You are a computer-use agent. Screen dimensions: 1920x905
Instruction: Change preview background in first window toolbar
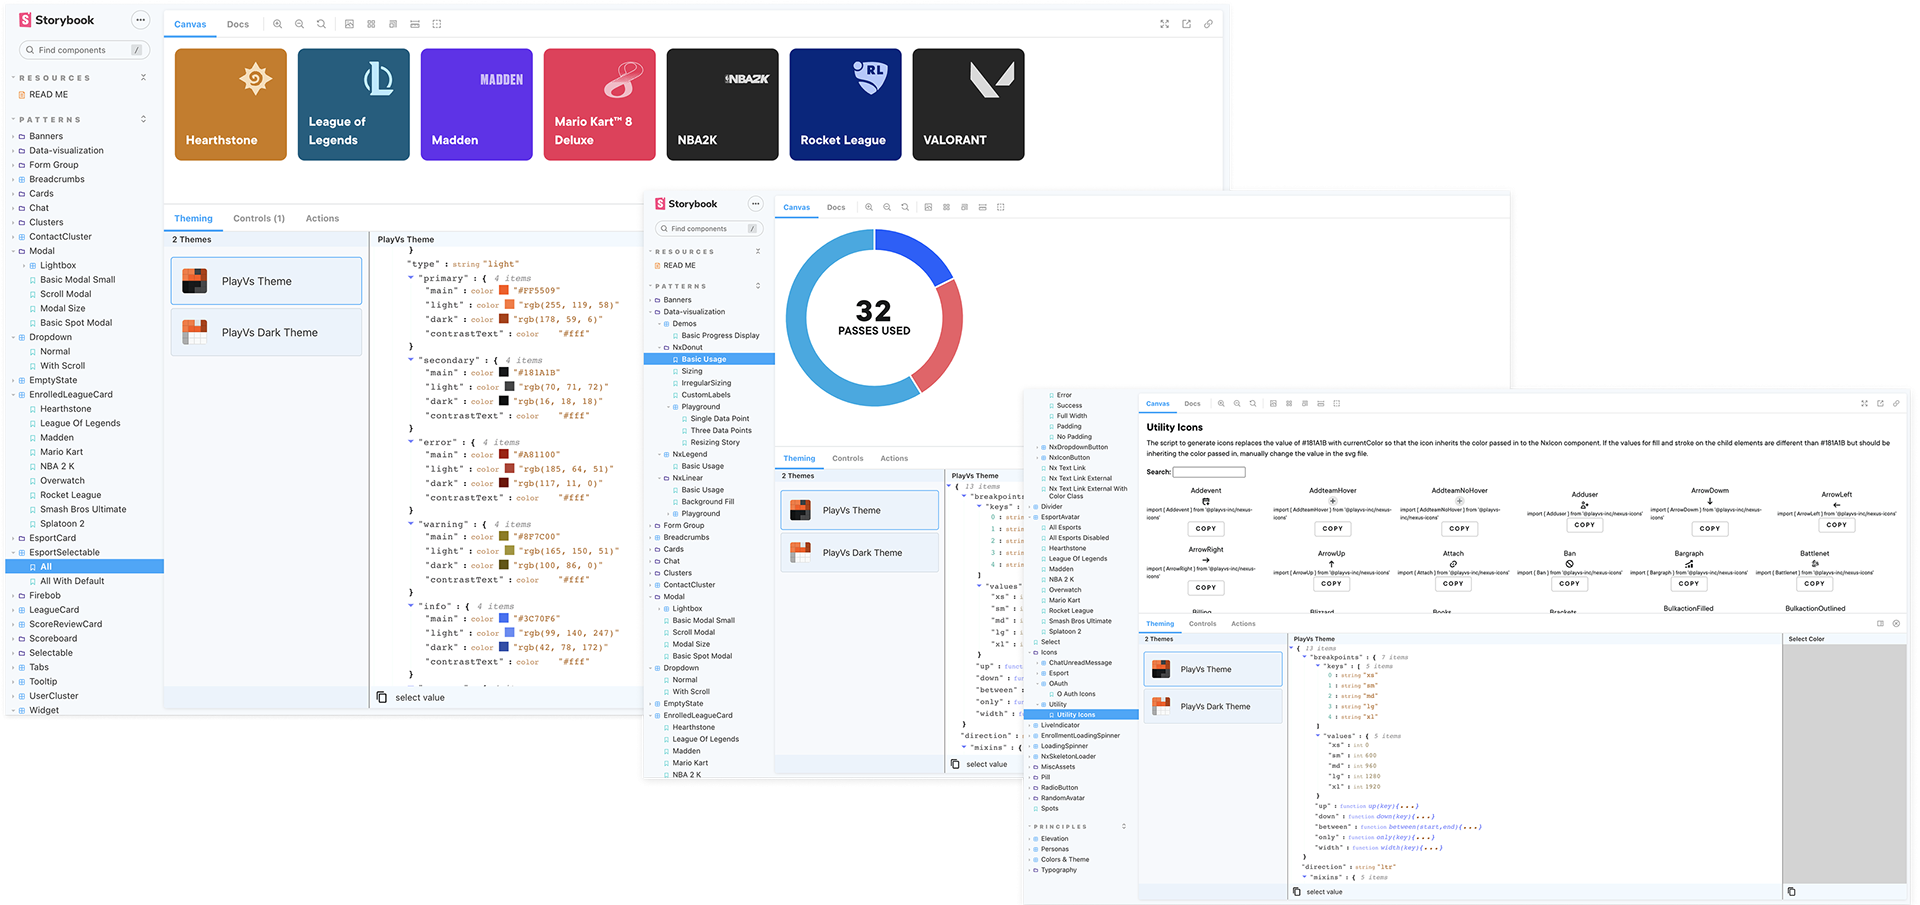point(349,24)
